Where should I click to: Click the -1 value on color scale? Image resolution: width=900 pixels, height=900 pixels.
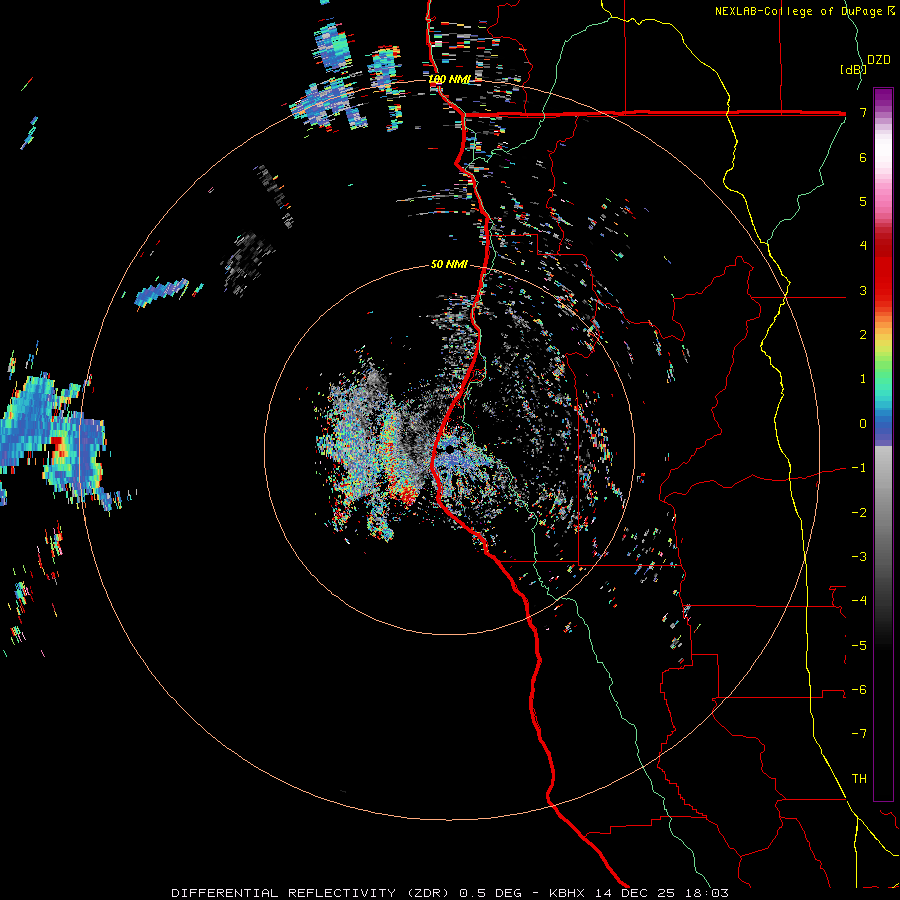pyautogui.click(x=859, y=467)
